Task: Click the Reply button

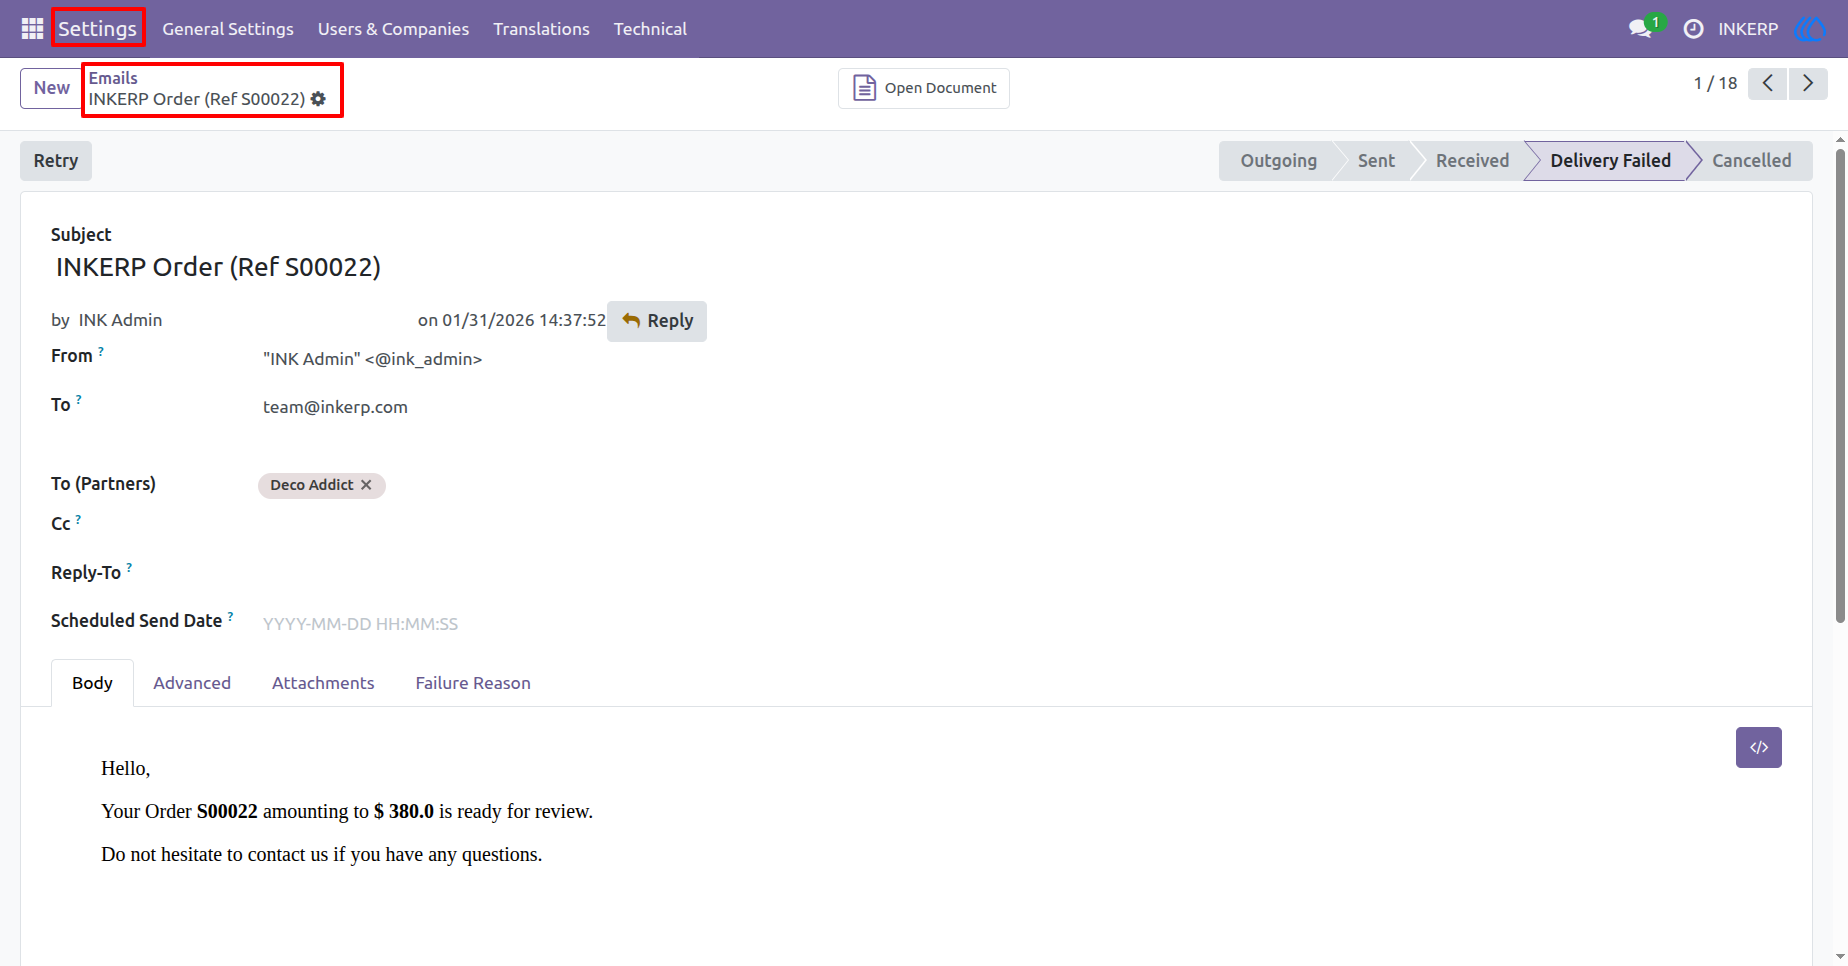Action: [657, 321]
